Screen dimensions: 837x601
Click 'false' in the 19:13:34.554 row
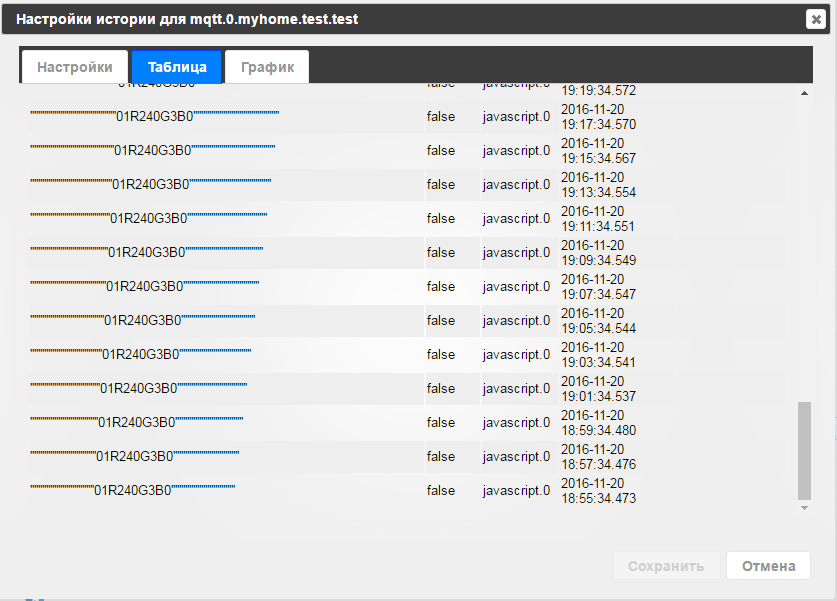click(441, 184)
